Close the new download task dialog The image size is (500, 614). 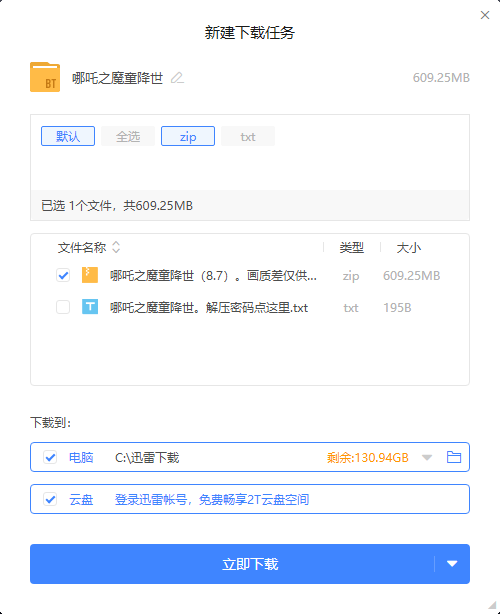(485, 15)
